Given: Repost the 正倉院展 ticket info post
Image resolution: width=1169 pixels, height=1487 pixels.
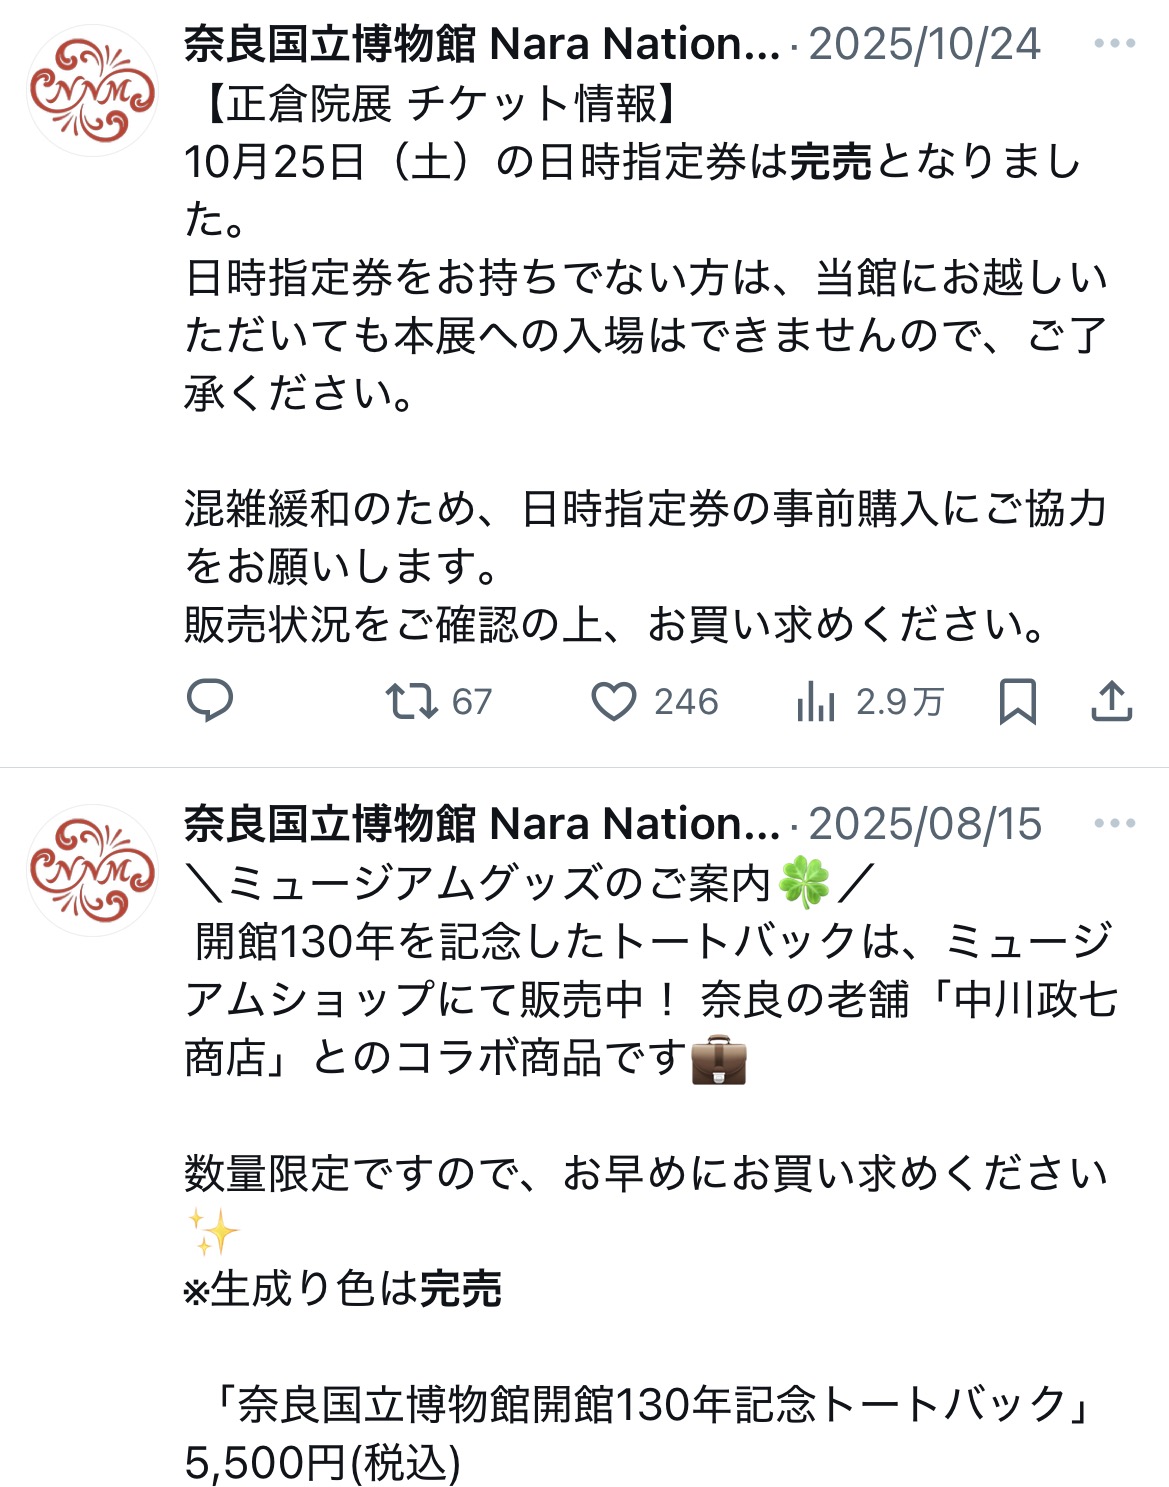Looking at the screenshot, I should click(411, 701).
